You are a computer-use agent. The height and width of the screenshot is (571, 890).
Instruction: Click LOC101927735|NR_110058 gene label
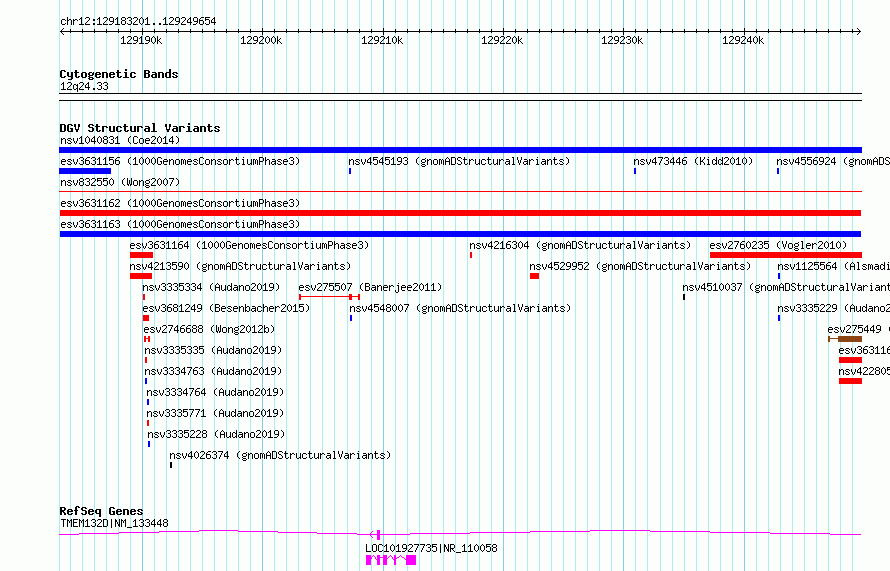(431, 548)
